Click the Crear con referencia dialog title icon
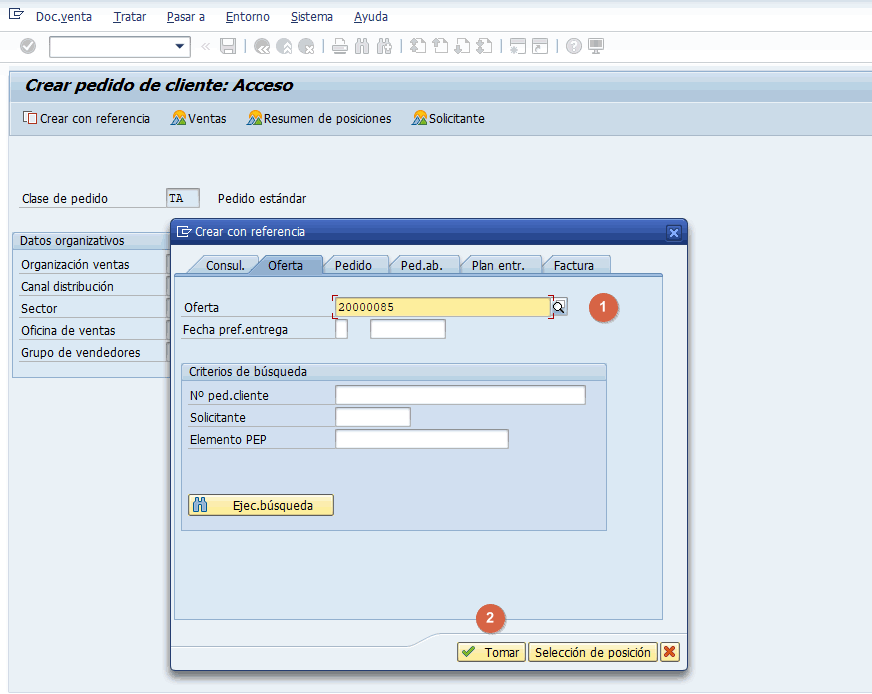 click(184, 231)
